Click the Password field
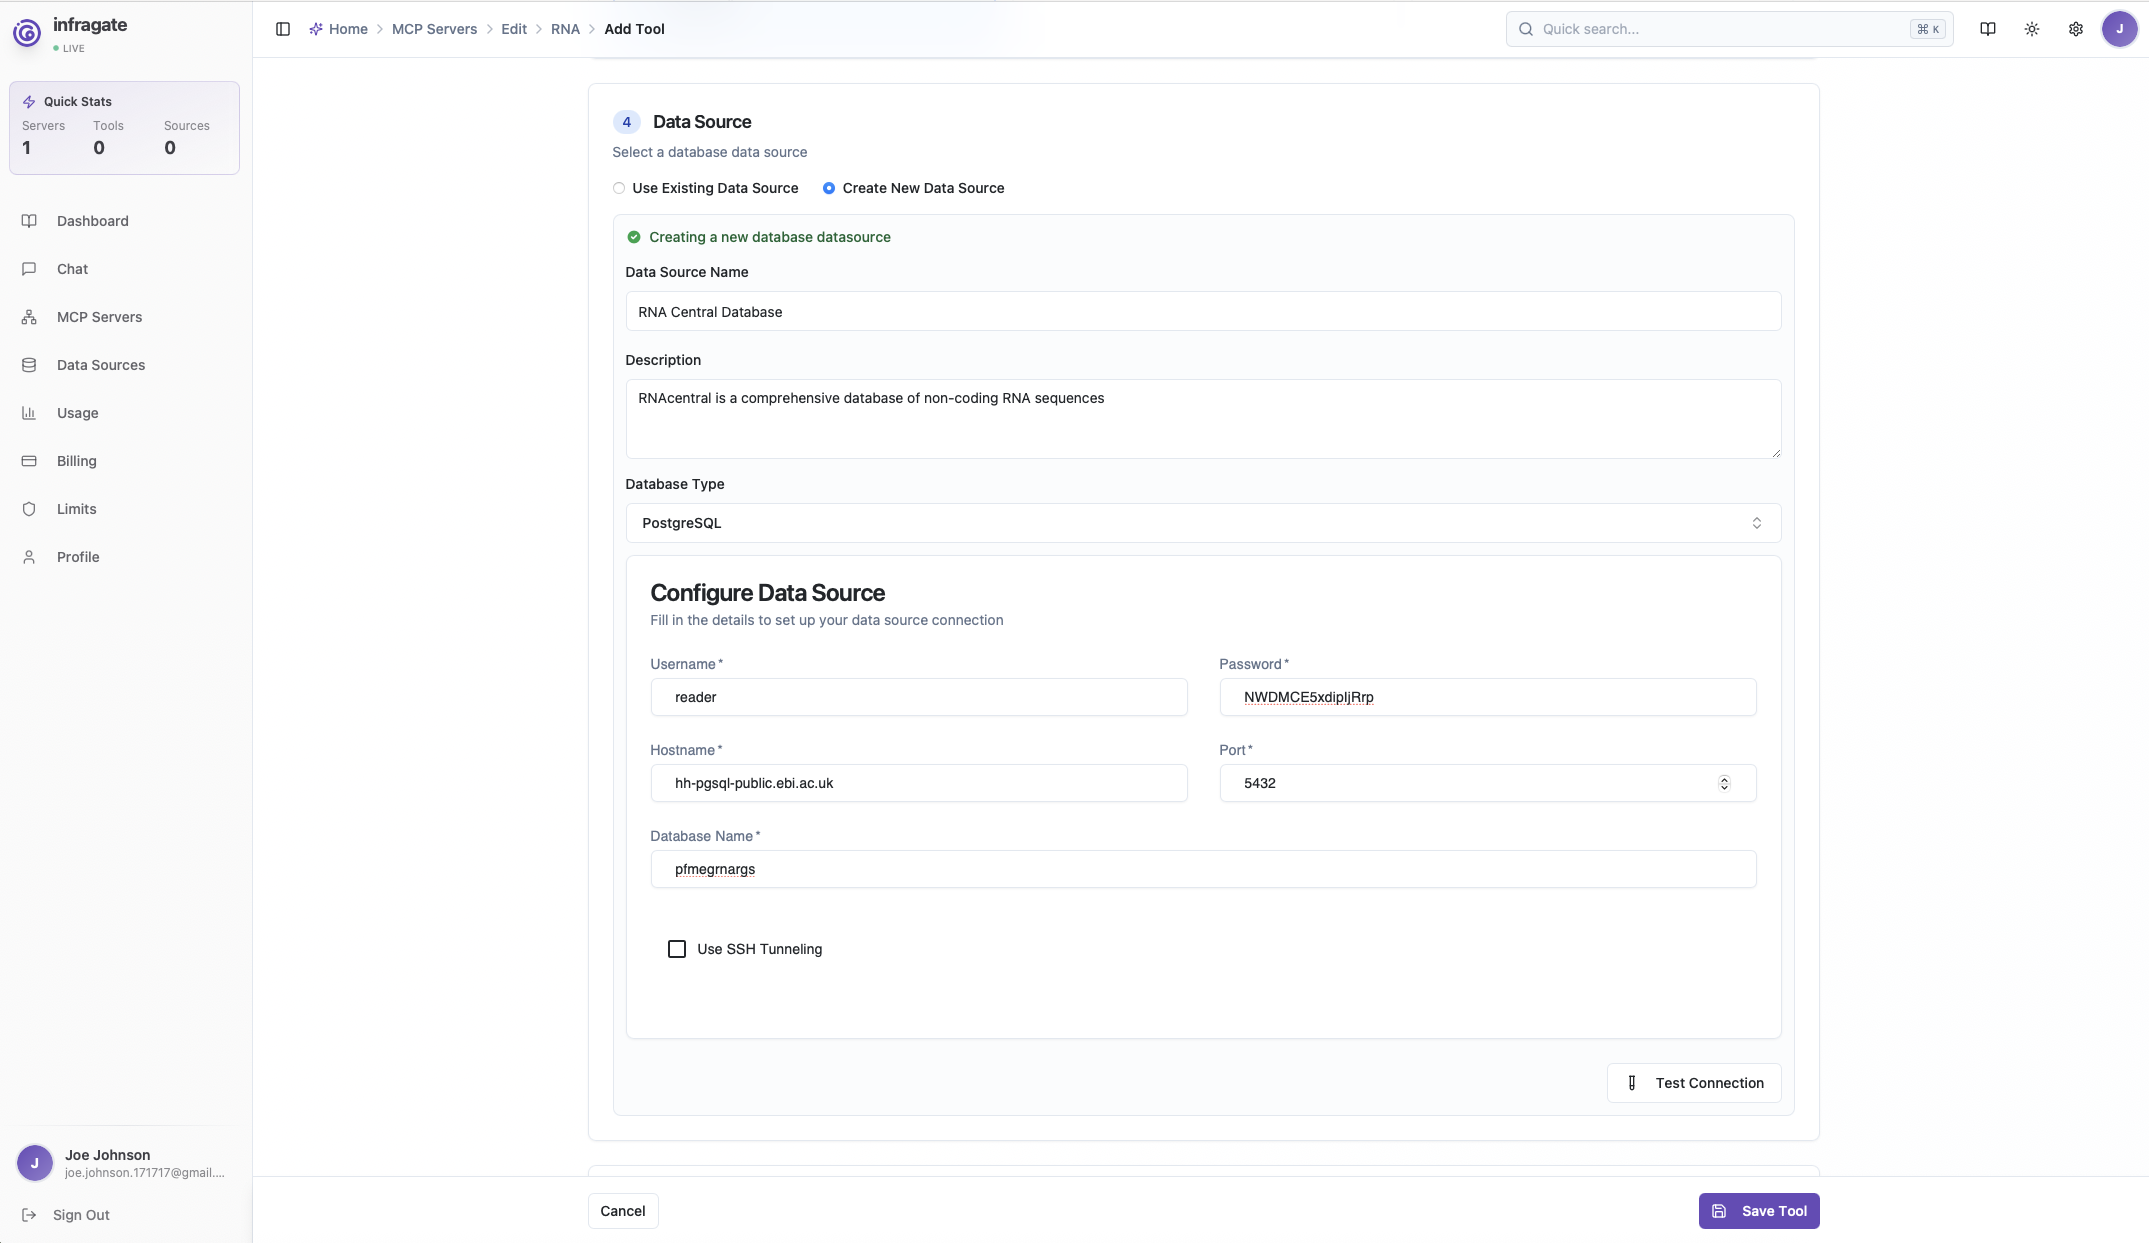 coord(1488,697)
